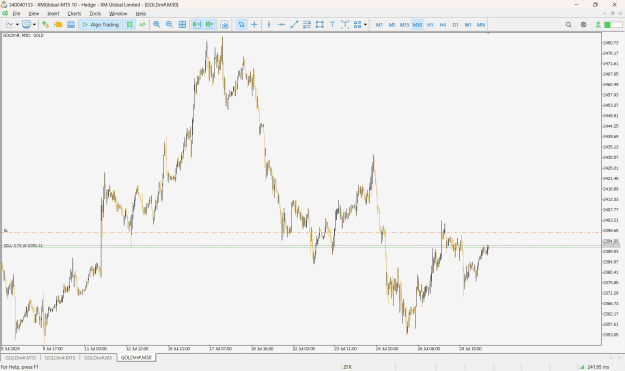Switch chart to line chart icon
This screenshot has width=625, height=371.
pos(142,25)
